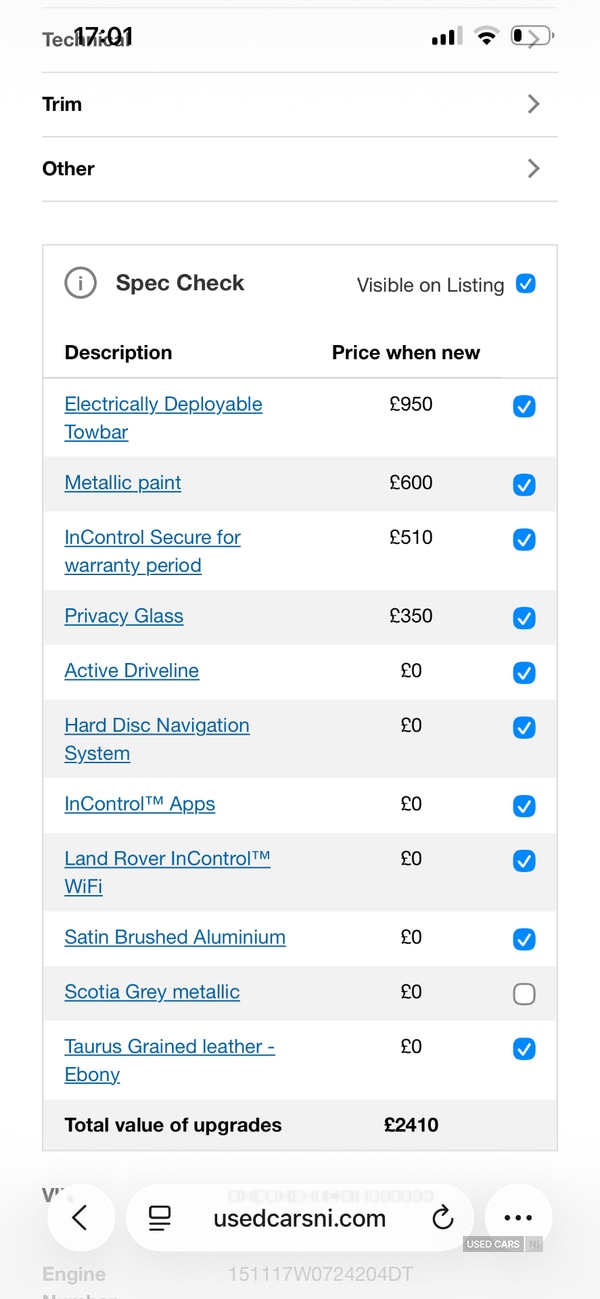Untick the Metallic paint checkbox
Image resolution: width=600 pixels, height=1299 pixels.
pyautogui.click(x=524, y=485)
